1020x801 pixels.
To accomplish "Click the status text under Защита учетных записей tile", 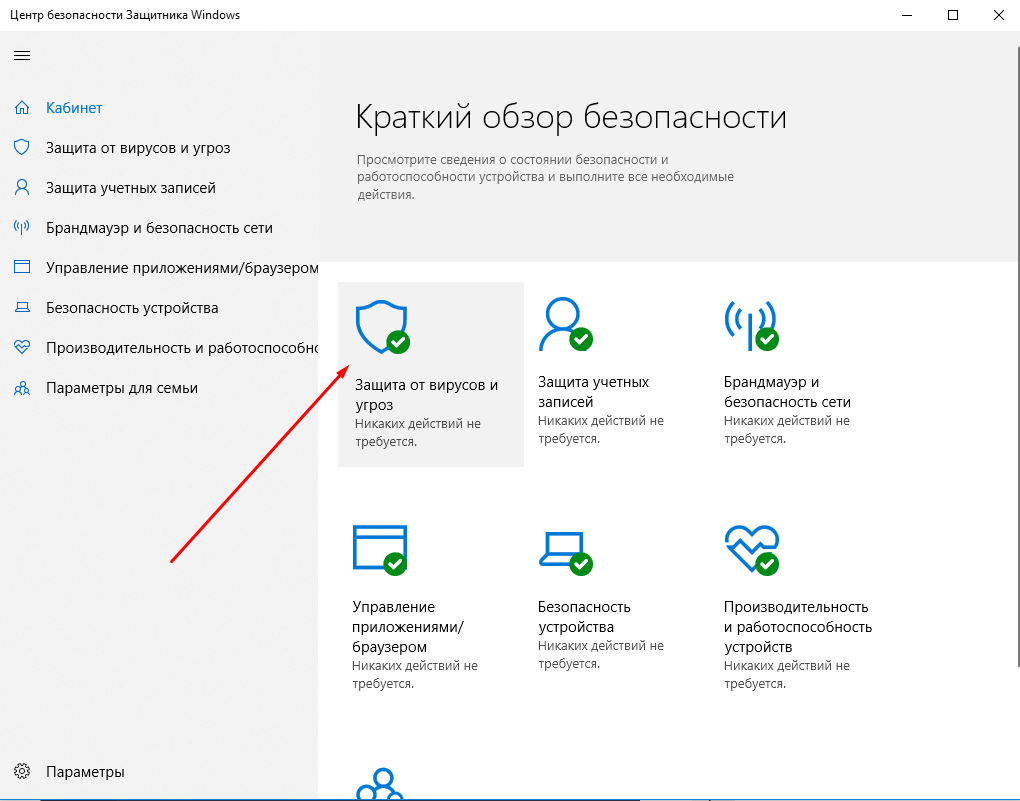I will pyautogui.click(x=600, y=429).
